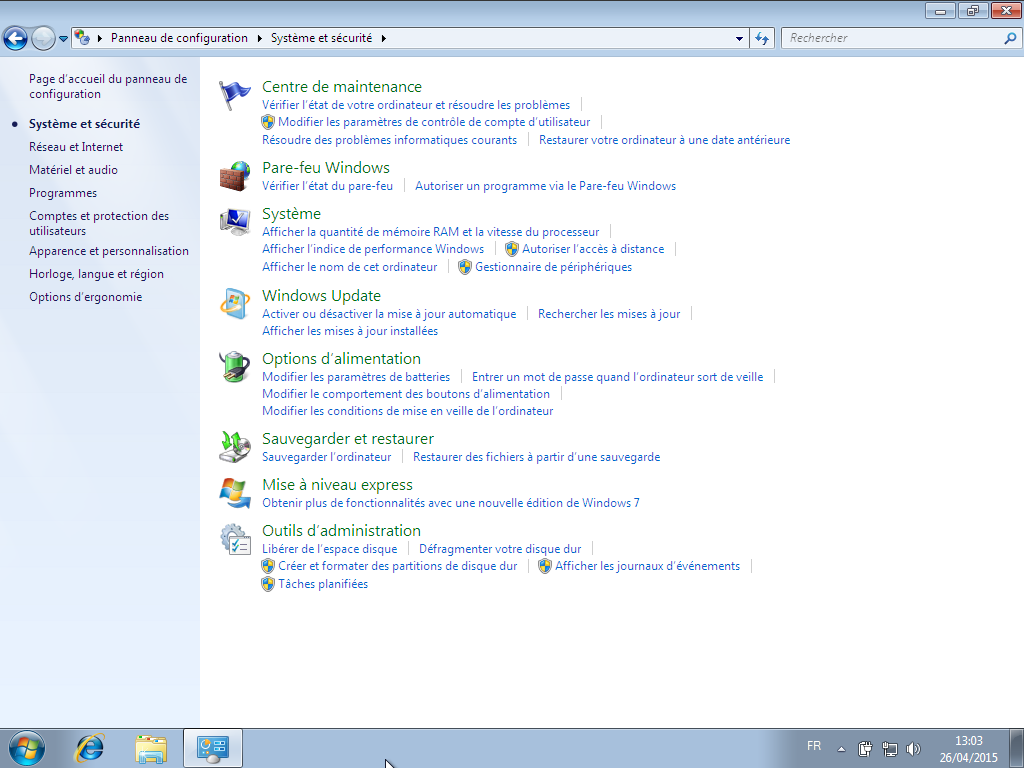Click the Show desktop strip by the clock
Viewport: 1024px width, 768px height.
[1016, 748]
